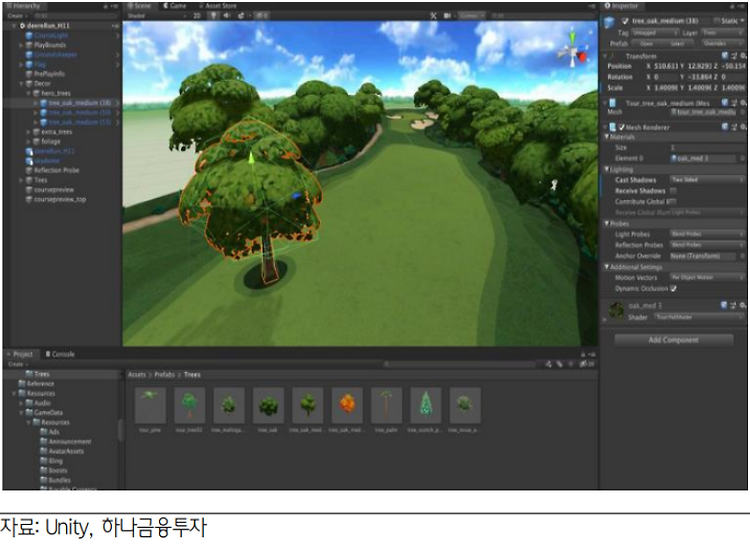Open the Asset Store tab
This screenshot has height=545, width=750.
click(218, 6)
